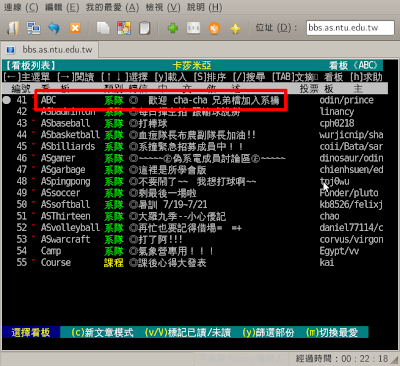Switch to the bbs.as.ntu.edu.tw tab

(x=50, y=50)
